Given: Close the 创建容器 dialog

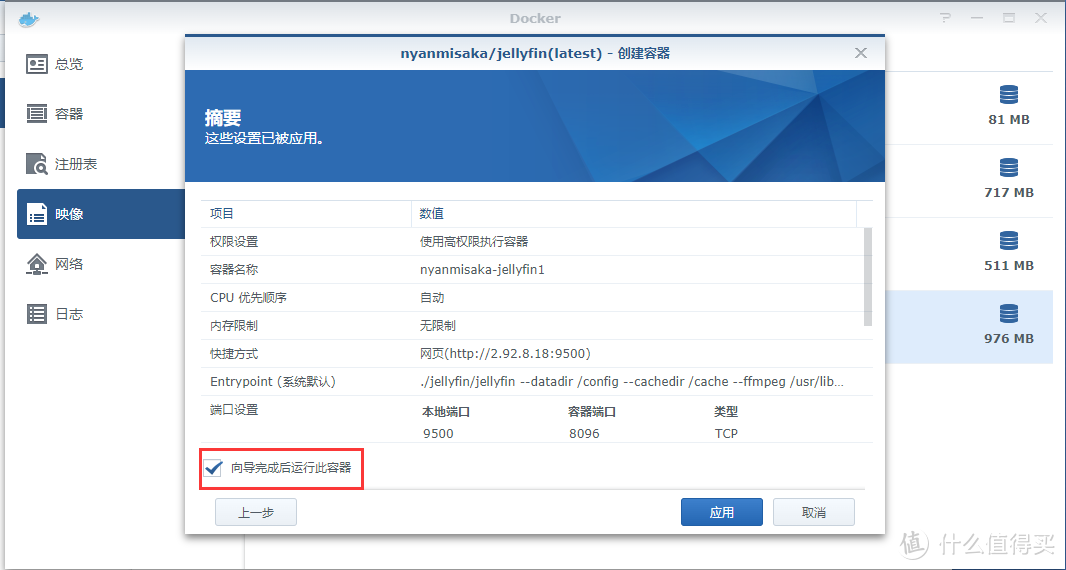Looking at the screenshot, I should point(861,53).
